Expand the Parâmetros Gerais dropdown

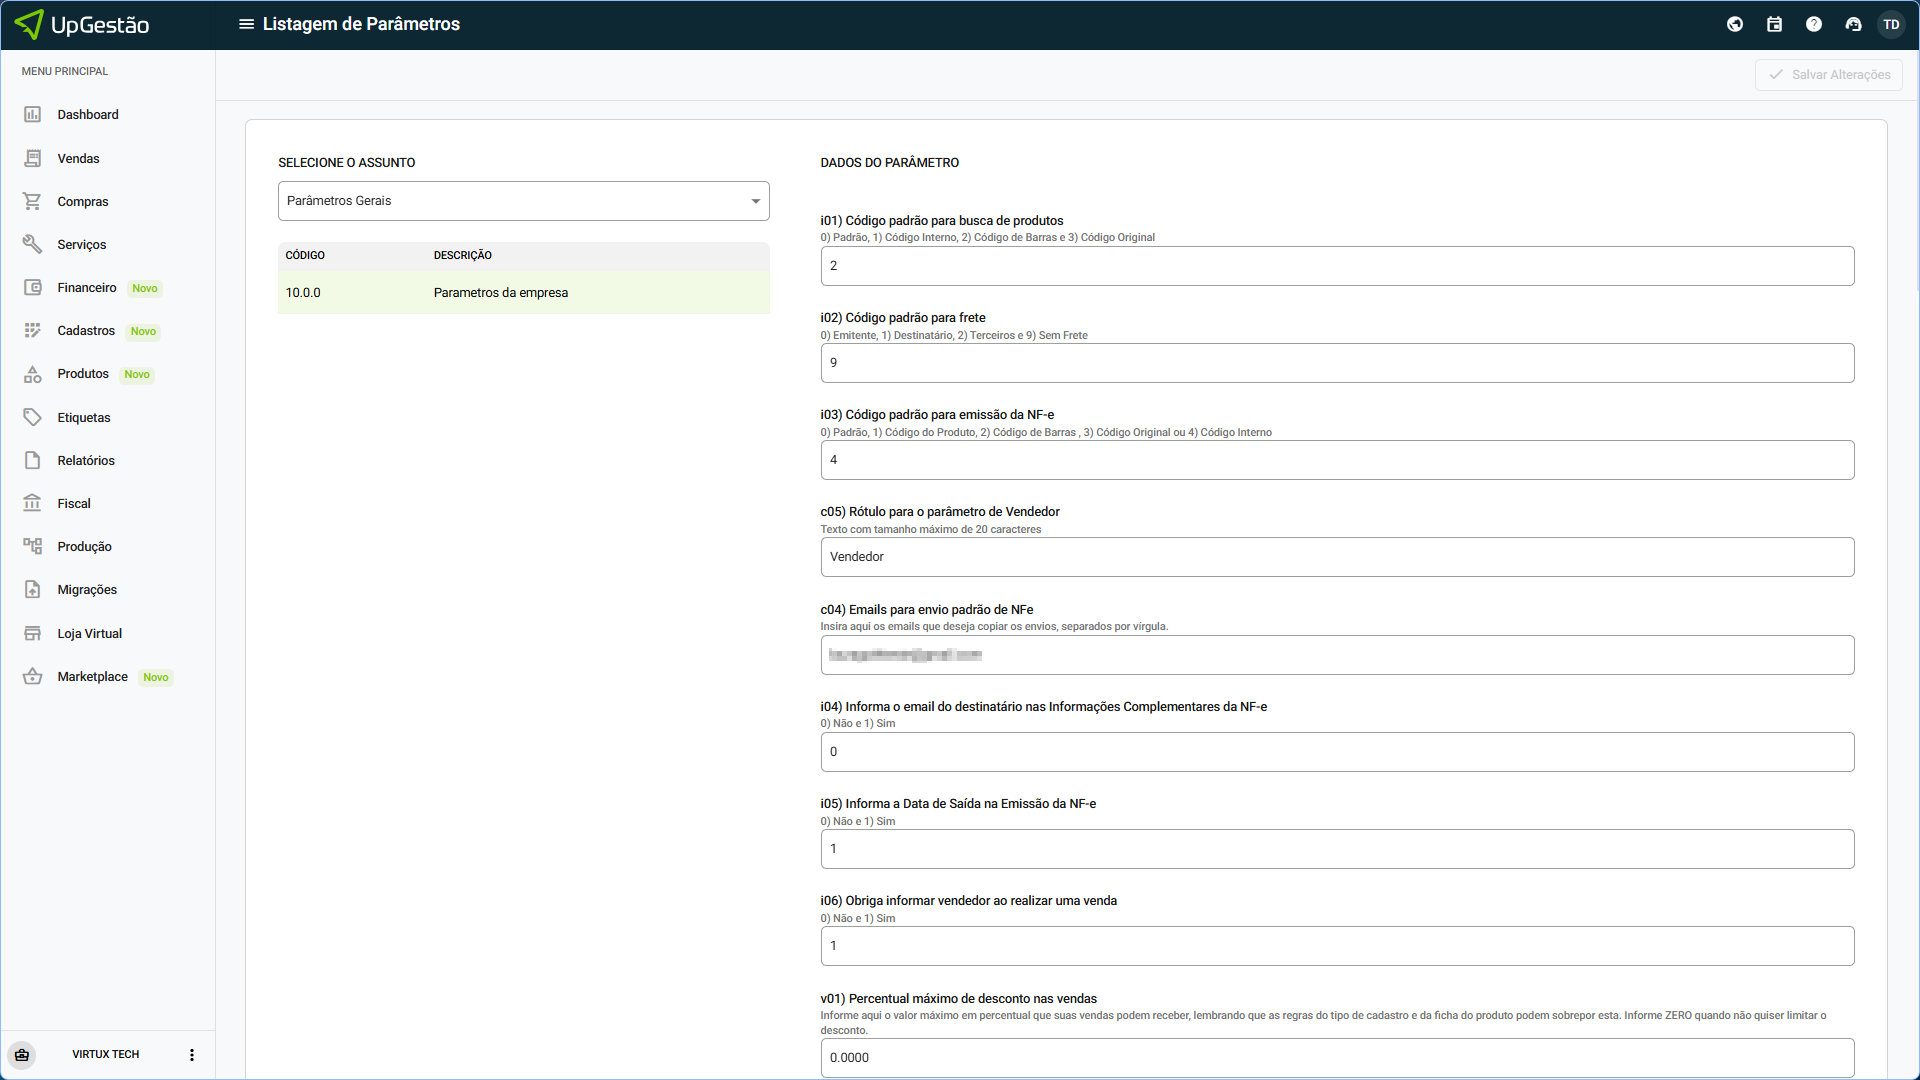click(x=523, y=201)
